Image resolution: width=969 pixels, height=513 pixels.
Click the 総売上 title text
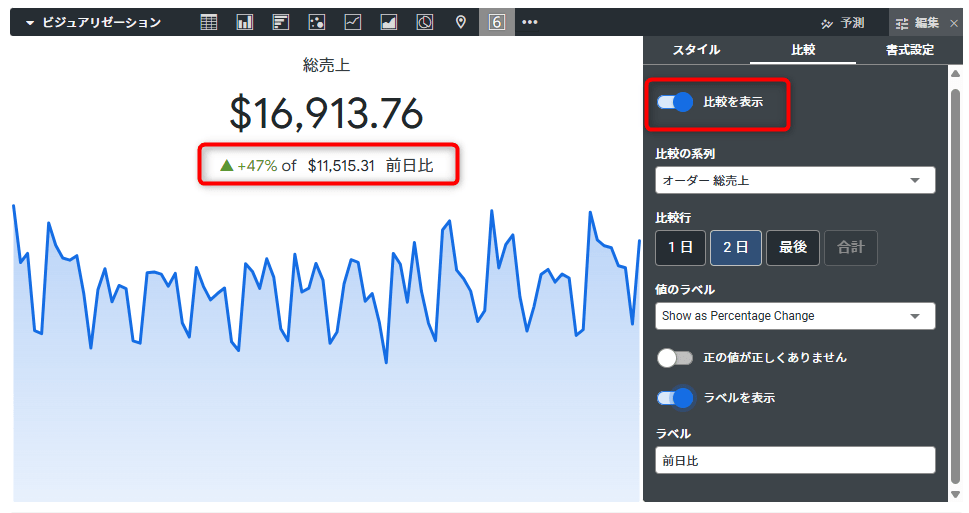[326, 65]
